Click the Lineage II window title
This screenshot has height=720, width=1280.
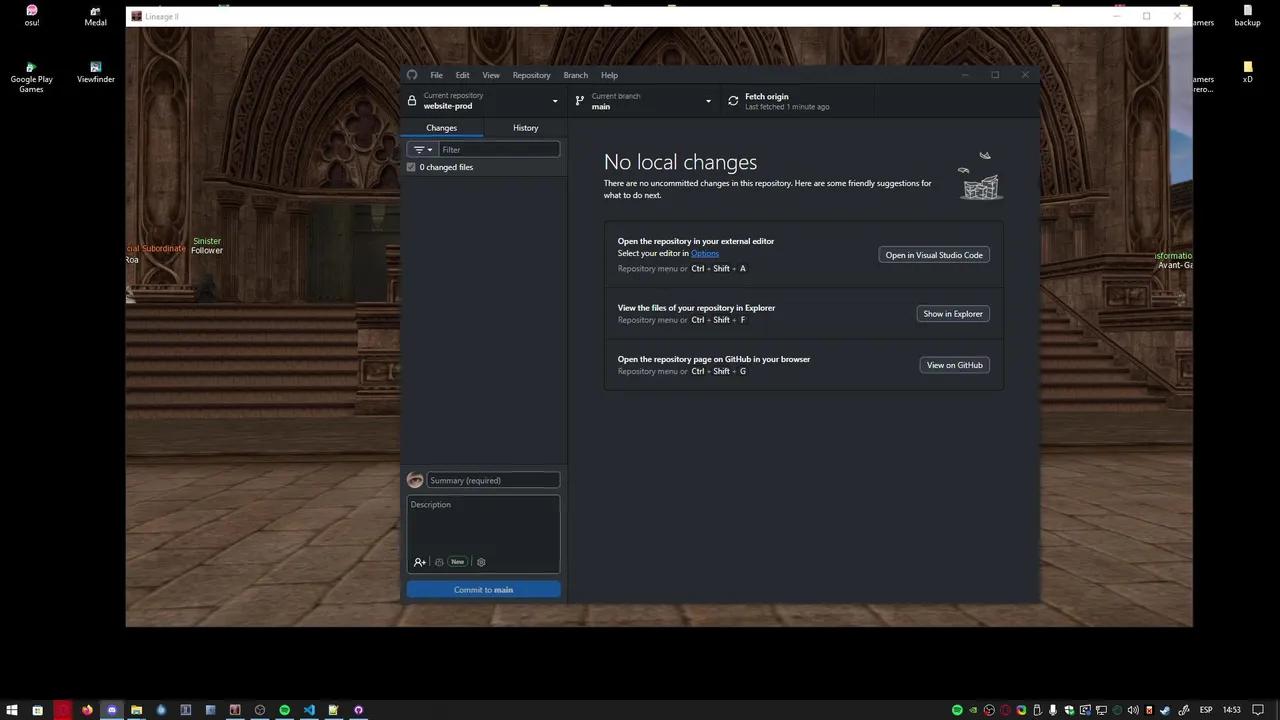tap(162, 16)
